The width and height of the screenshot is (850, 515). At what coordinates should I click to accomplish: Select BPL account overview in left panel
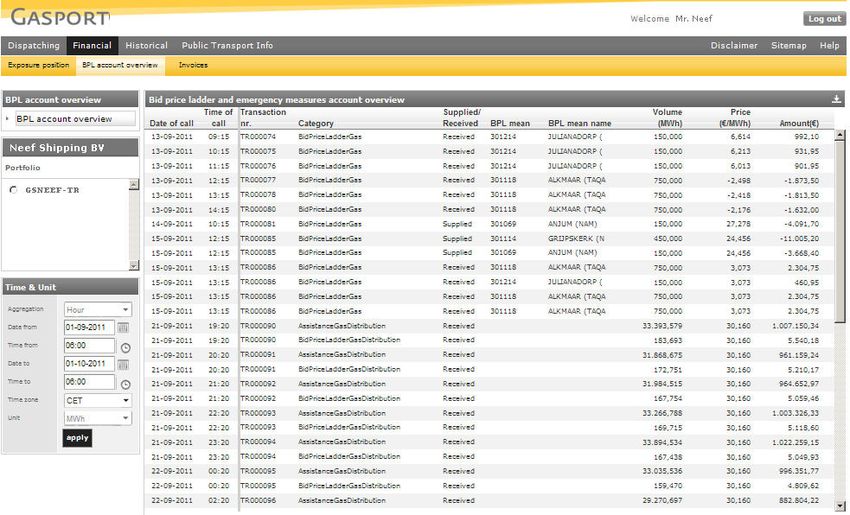(75, 119)
